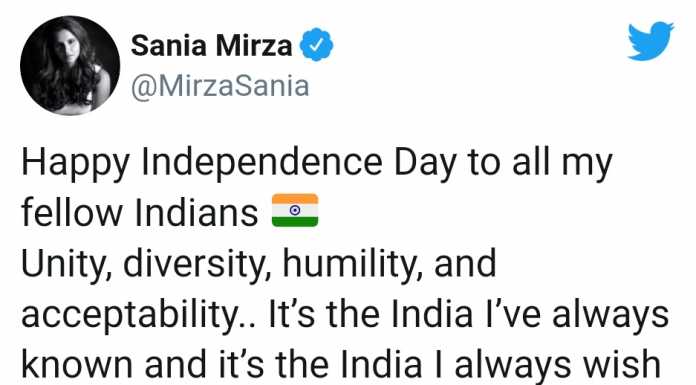Select the word Mirza in the display name
Viewport: 696px width, 385px height.
pos(254,45)
